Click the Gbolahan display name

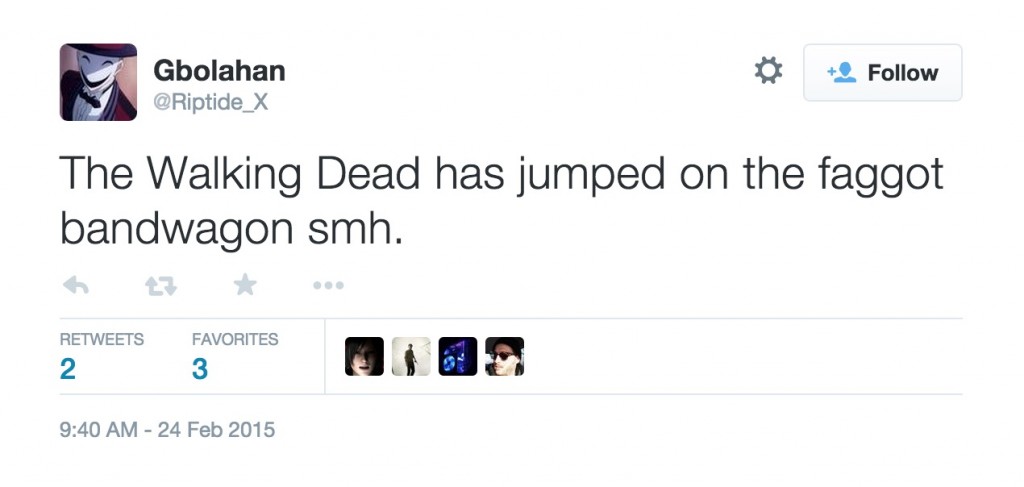point(219,71)
